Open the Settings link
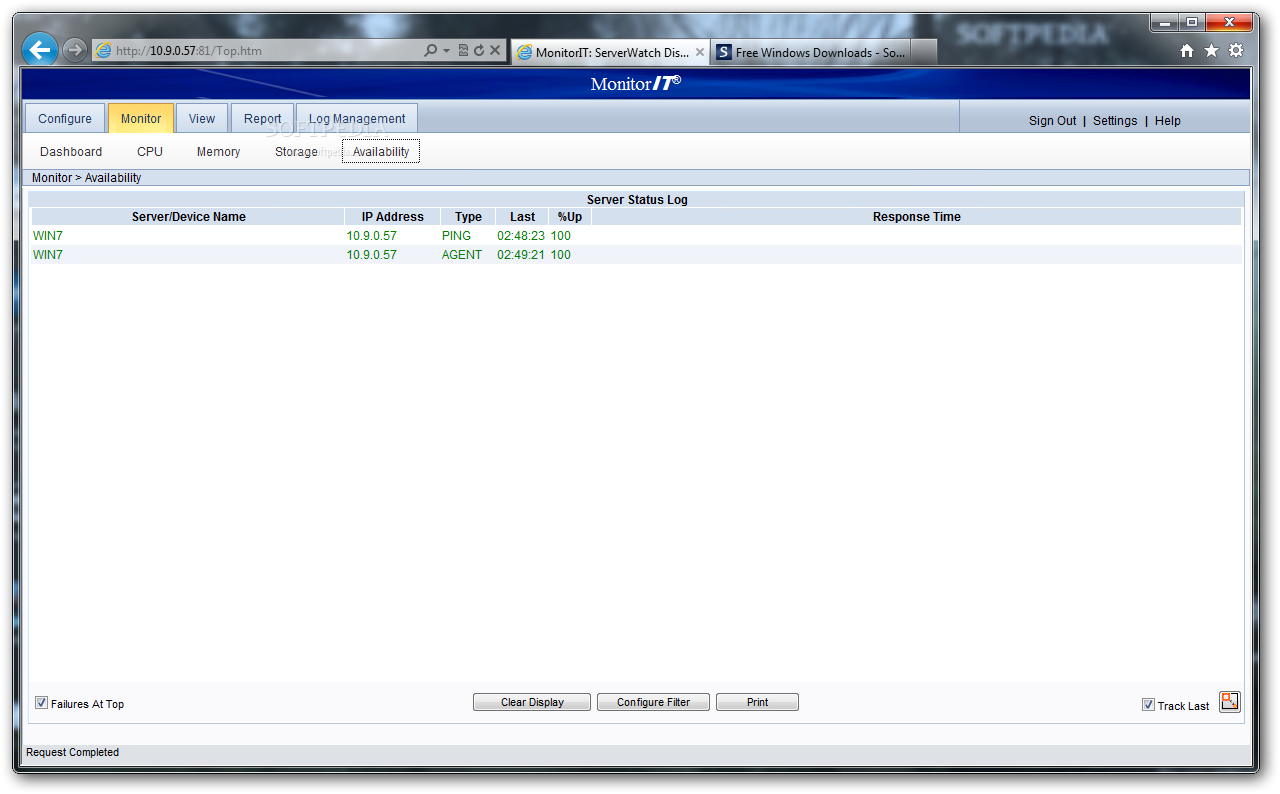This screenshot has width=1280, height=794. click(x=1115, y=121)
